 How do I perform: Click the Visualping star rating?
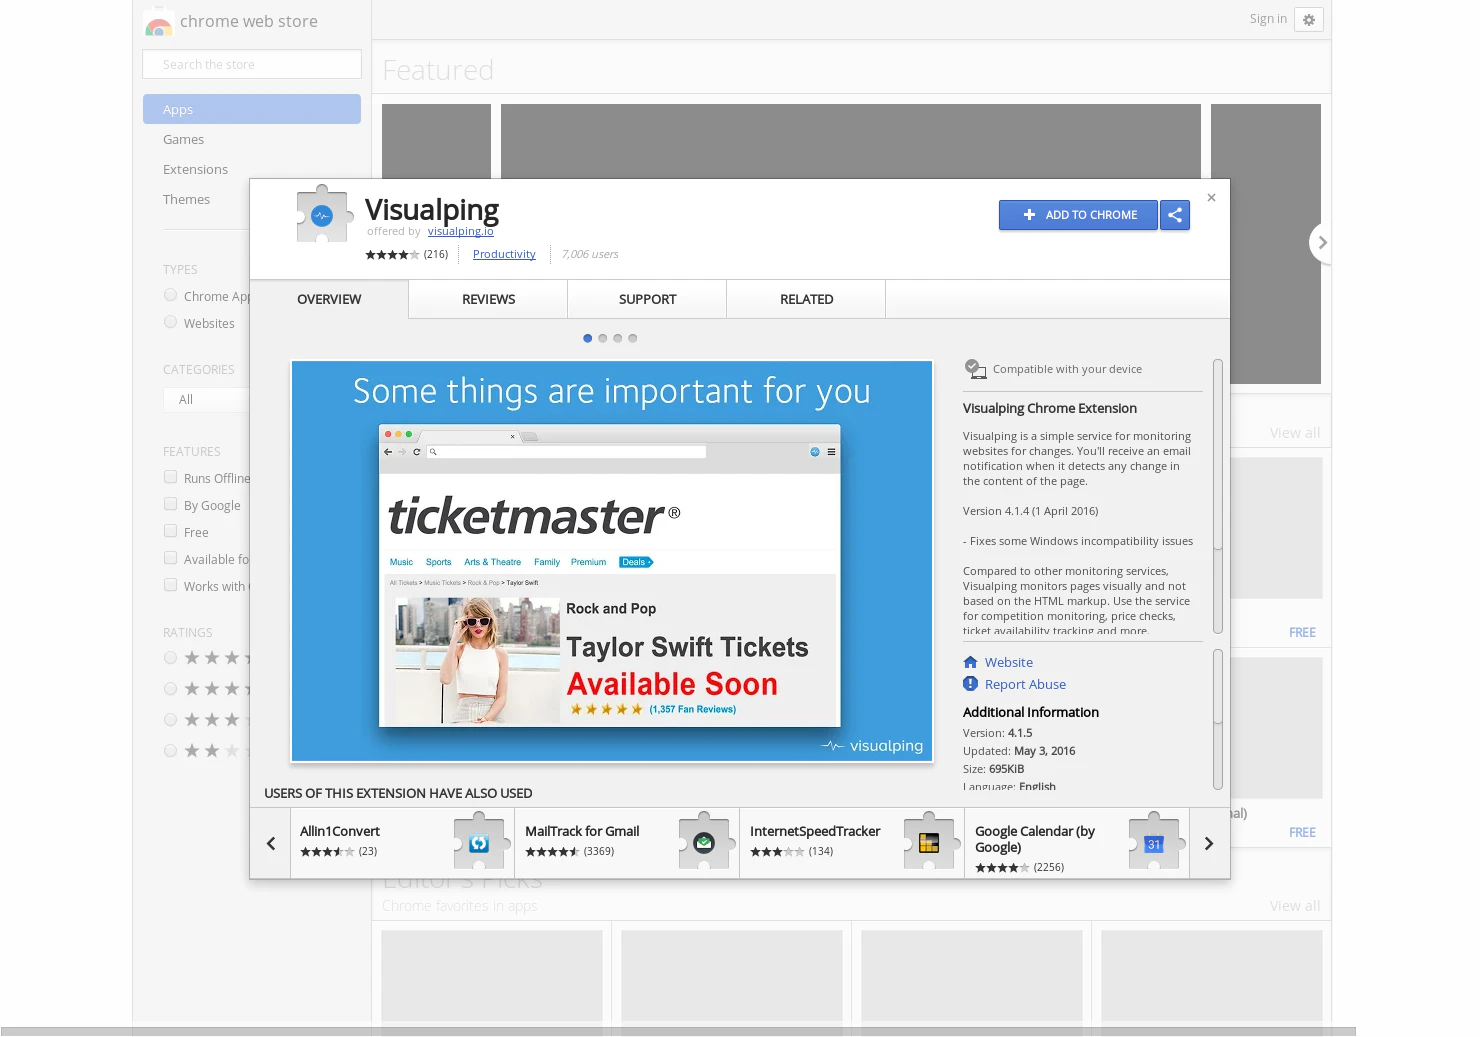click(x=392, y=255)
